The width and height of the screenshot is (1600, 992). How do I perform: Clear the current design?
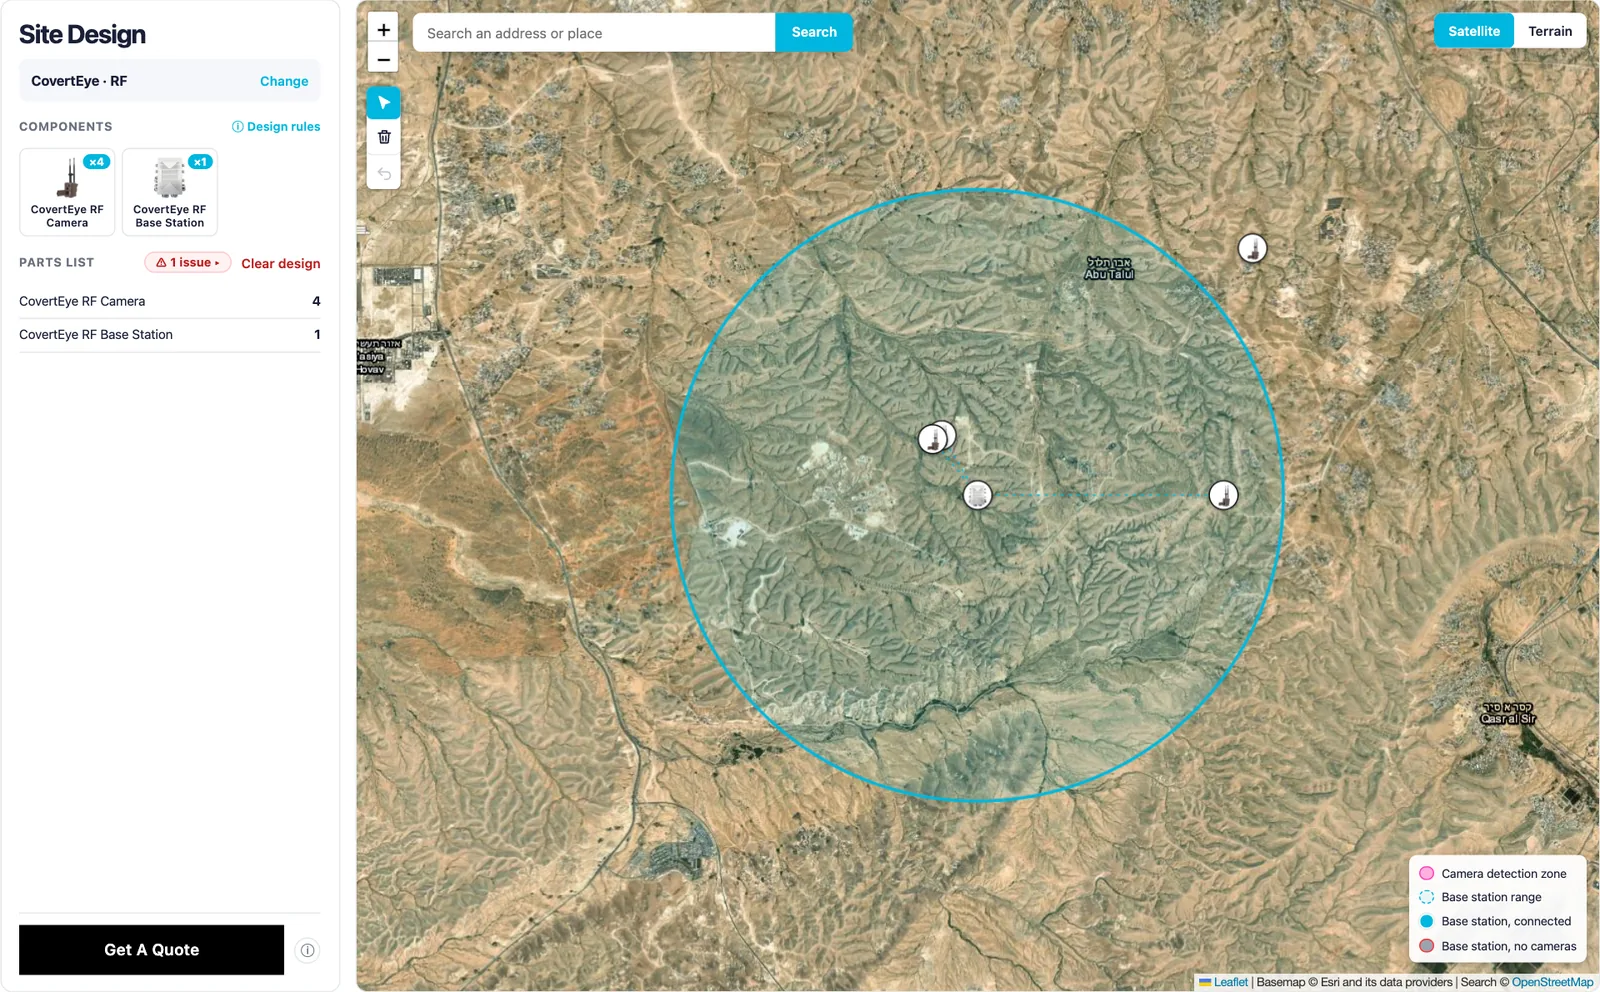tap(281, 263)
